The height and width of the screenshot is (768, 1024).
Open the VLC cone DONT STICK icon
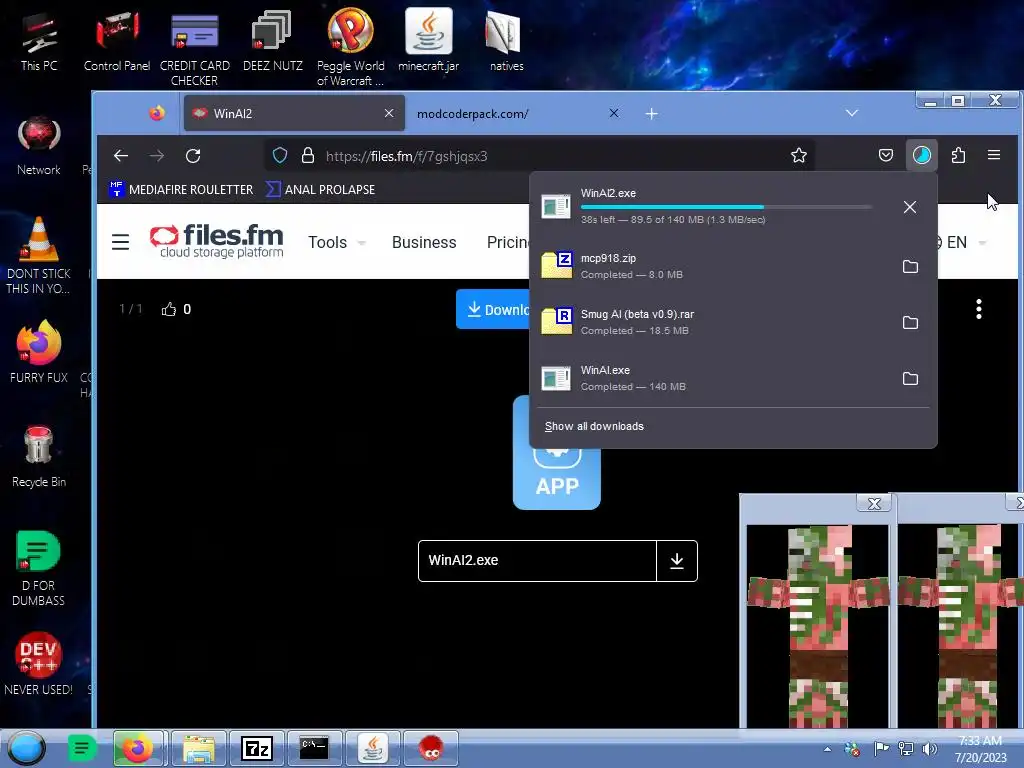click(x=39, y=255)
